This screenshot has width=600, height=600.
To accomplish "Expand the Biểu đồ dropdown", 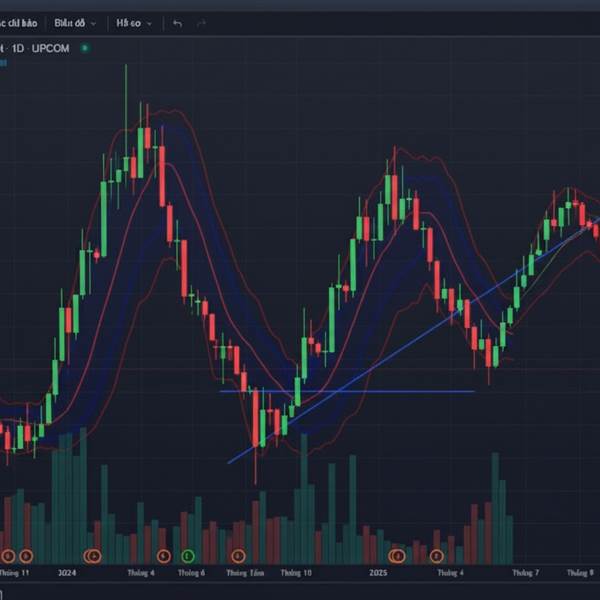I will 75,23.
